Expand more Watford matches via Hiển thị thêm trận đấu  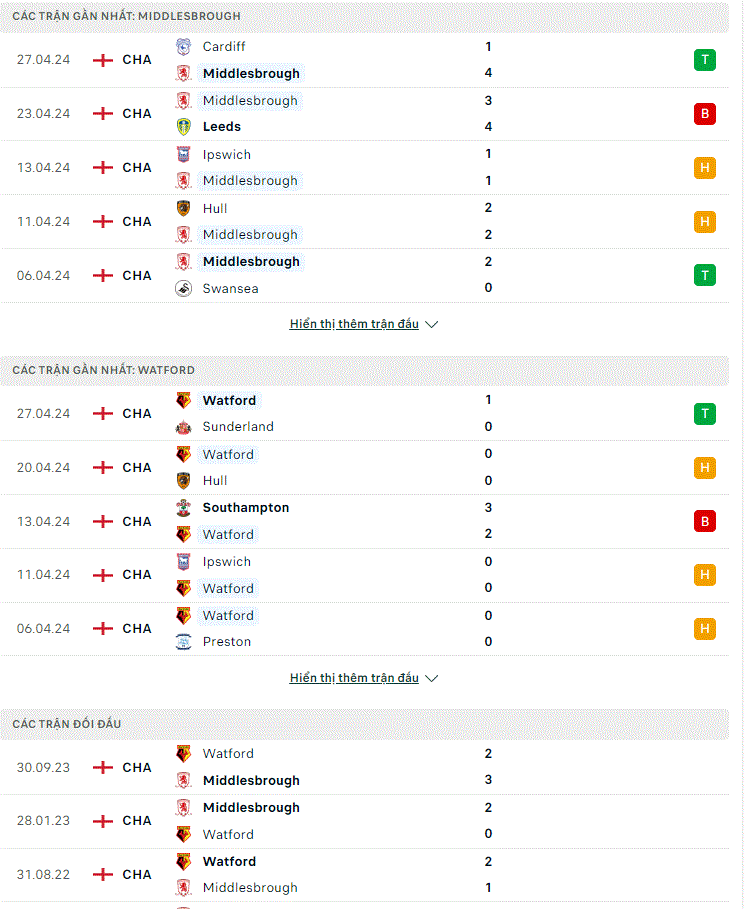pos(354,678)
